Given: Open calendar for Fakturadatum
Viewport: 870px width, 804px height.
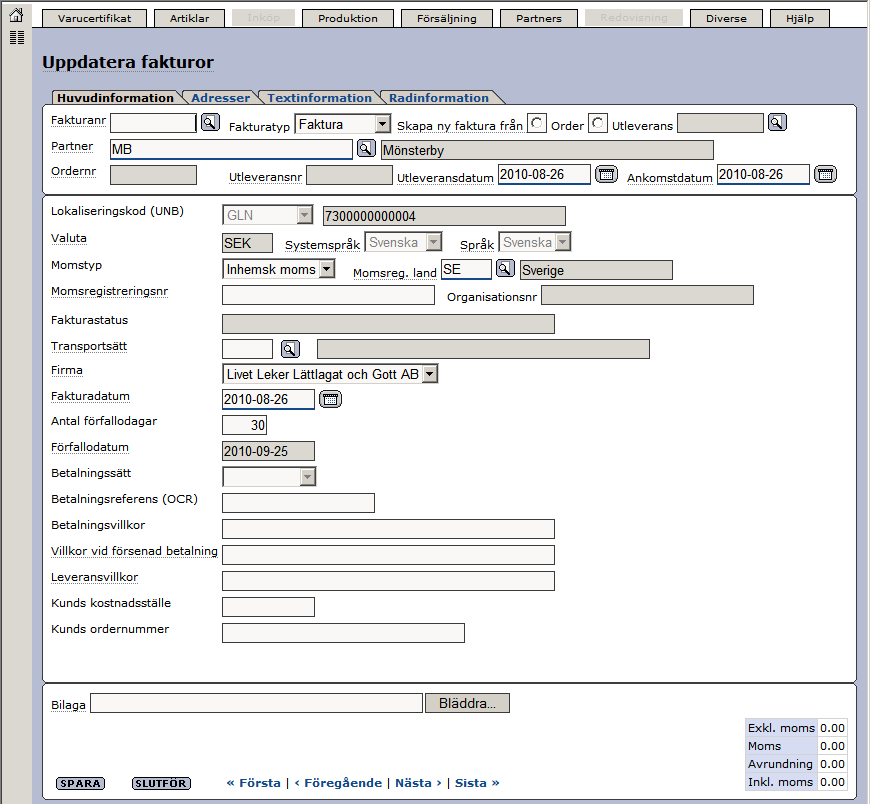Looking at the screenshot, I should tap(331, 399).
